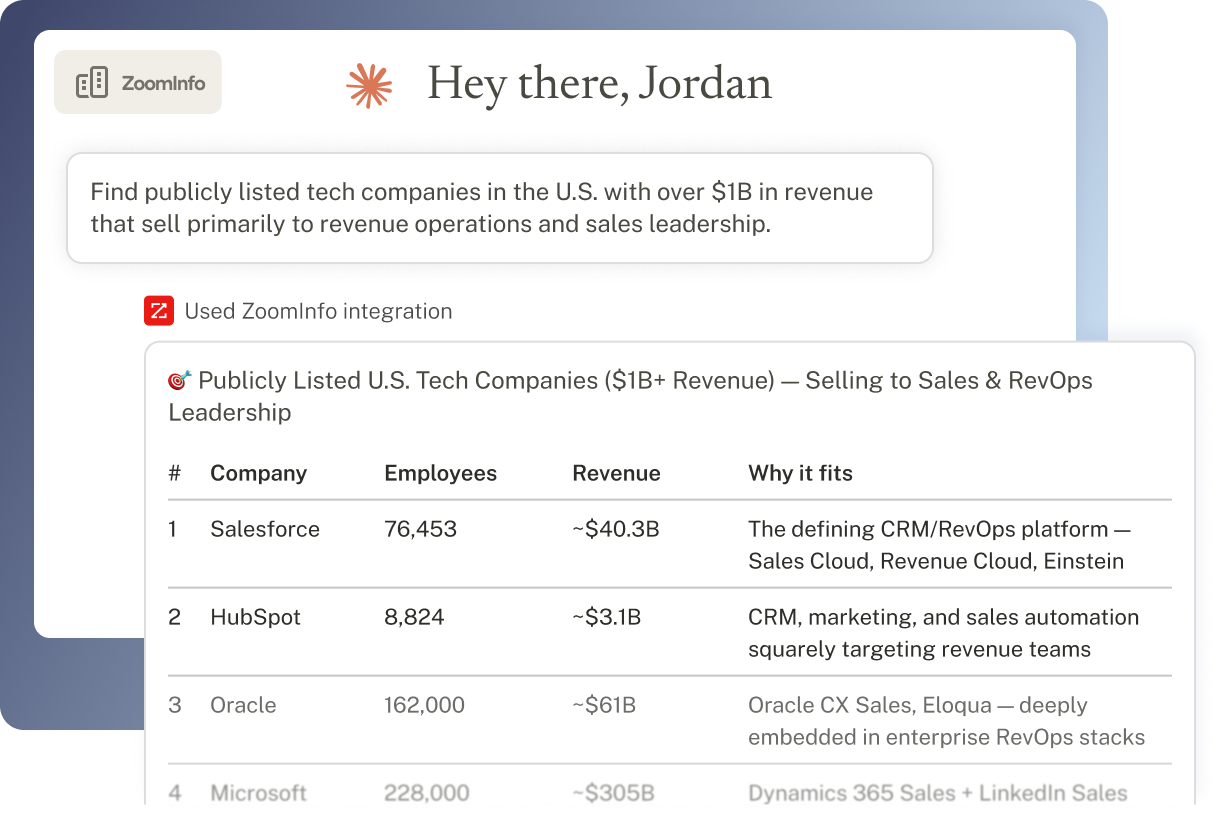Select the Microsoft company name
1216x832 pixels.
coord(258,793)
